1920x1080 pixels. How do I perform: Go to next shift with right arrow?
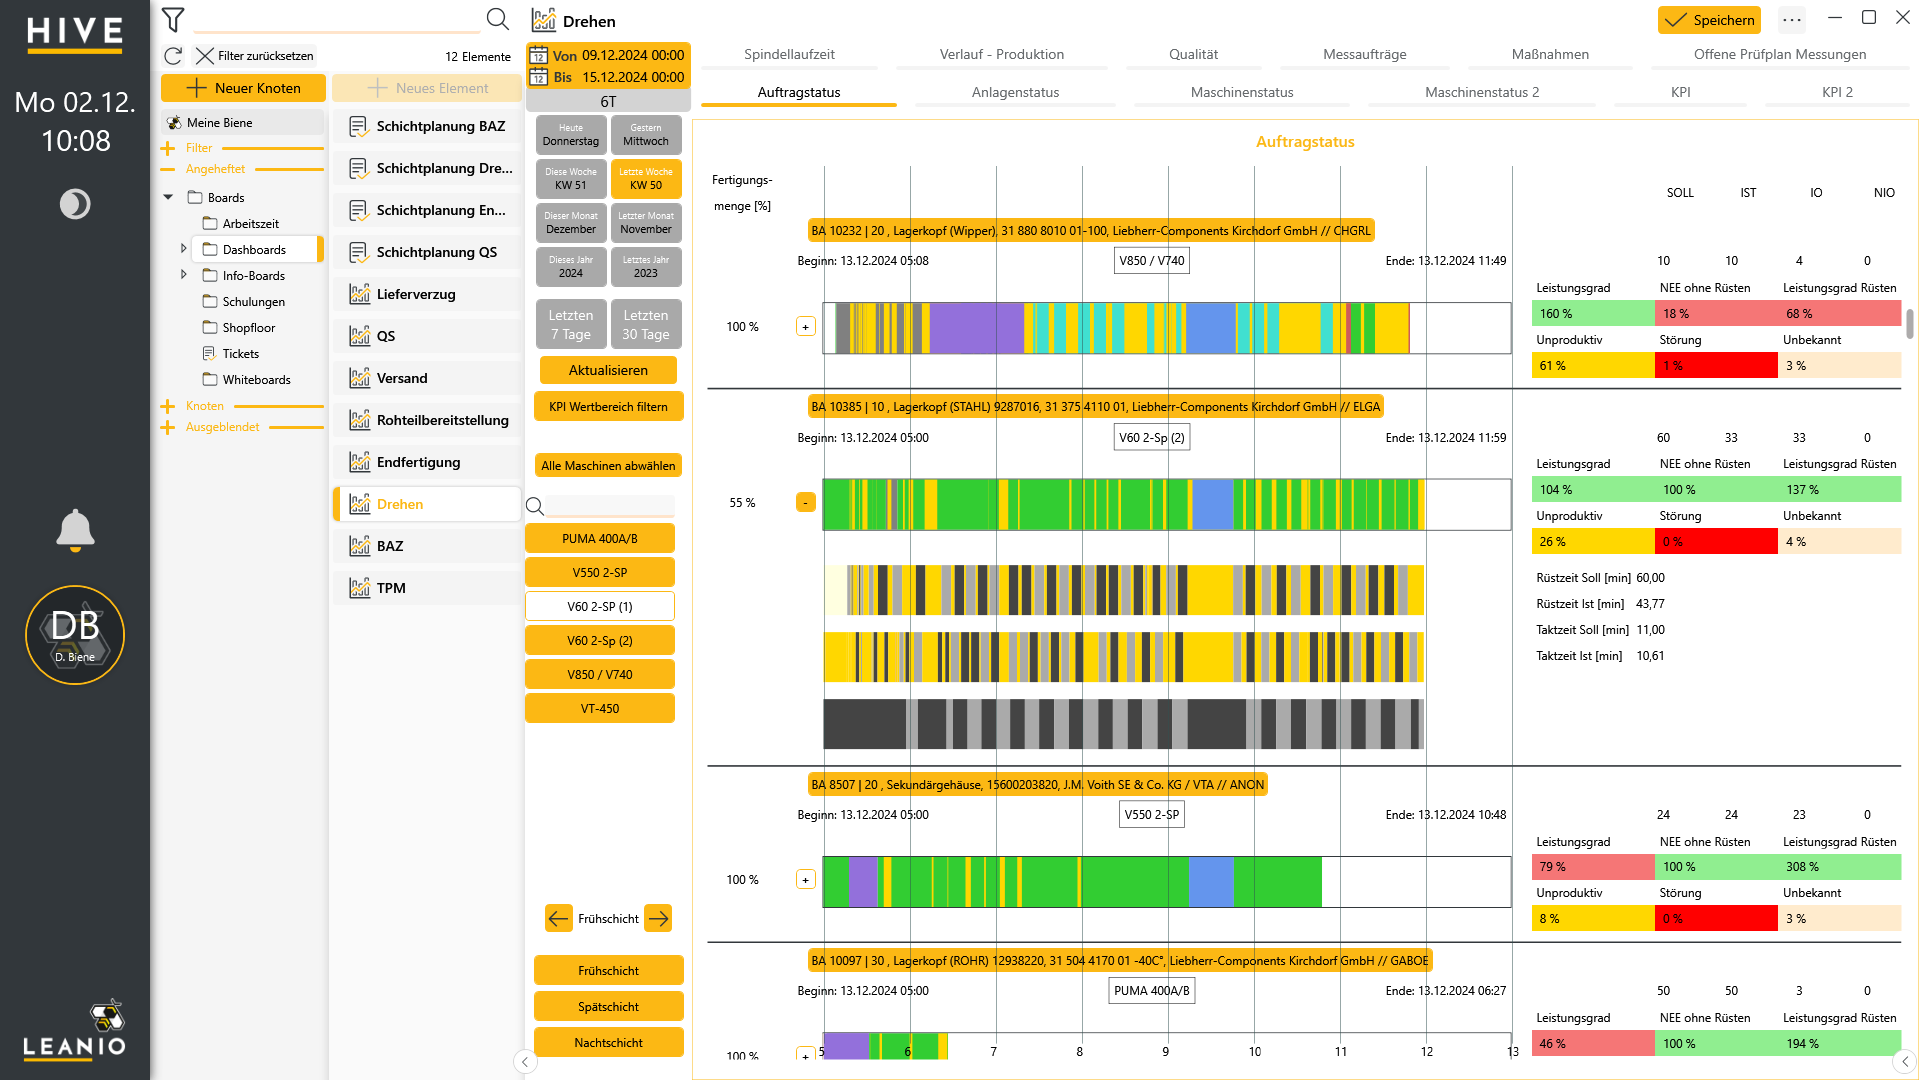(658, 918)
